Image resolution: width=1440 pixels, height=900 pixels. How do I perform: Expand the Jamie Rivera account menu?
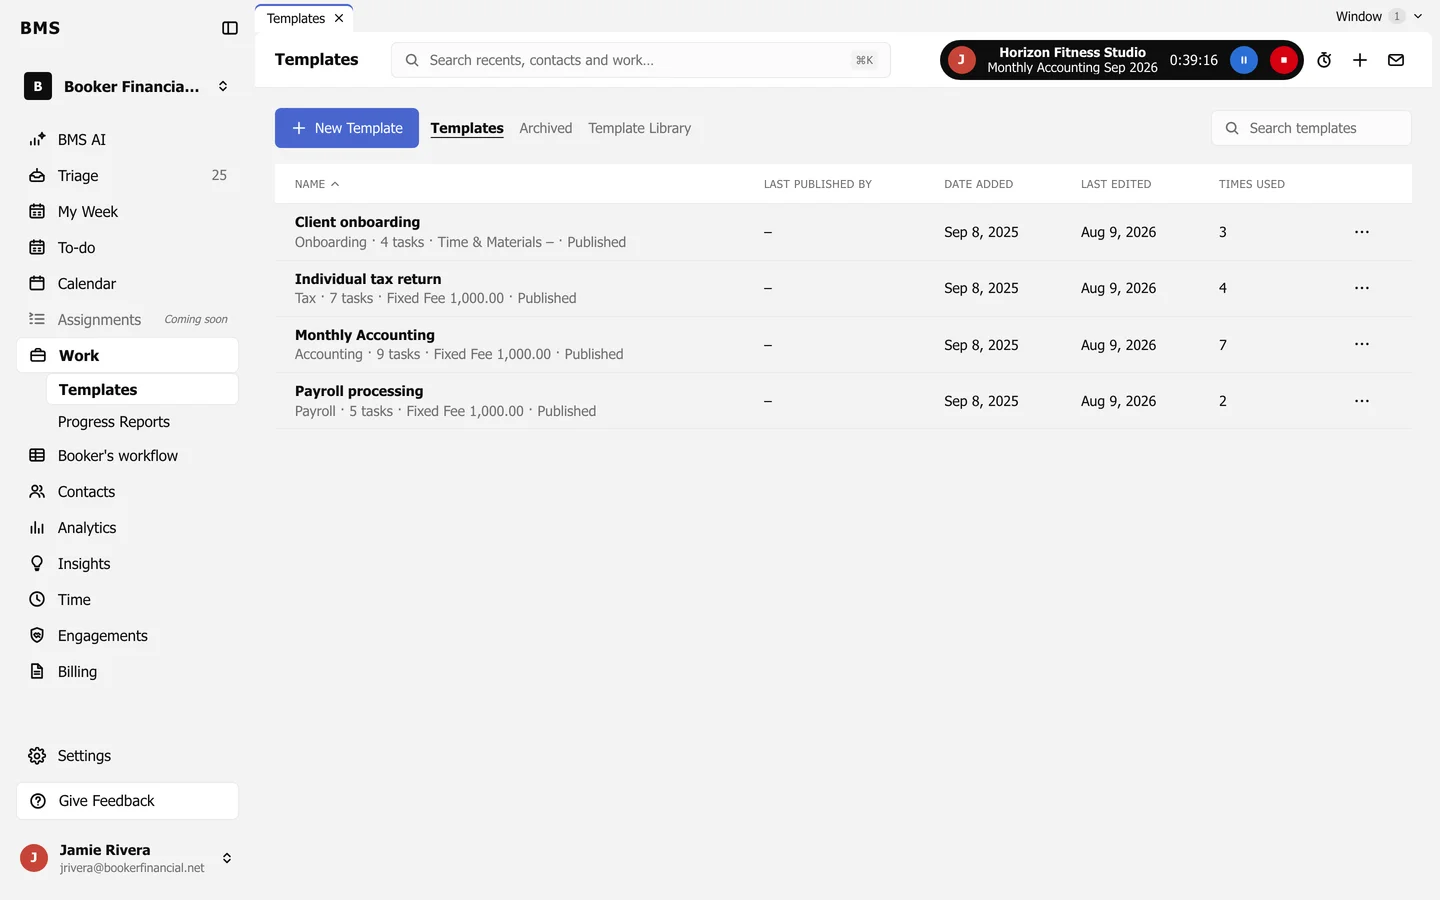coord(128,858)
